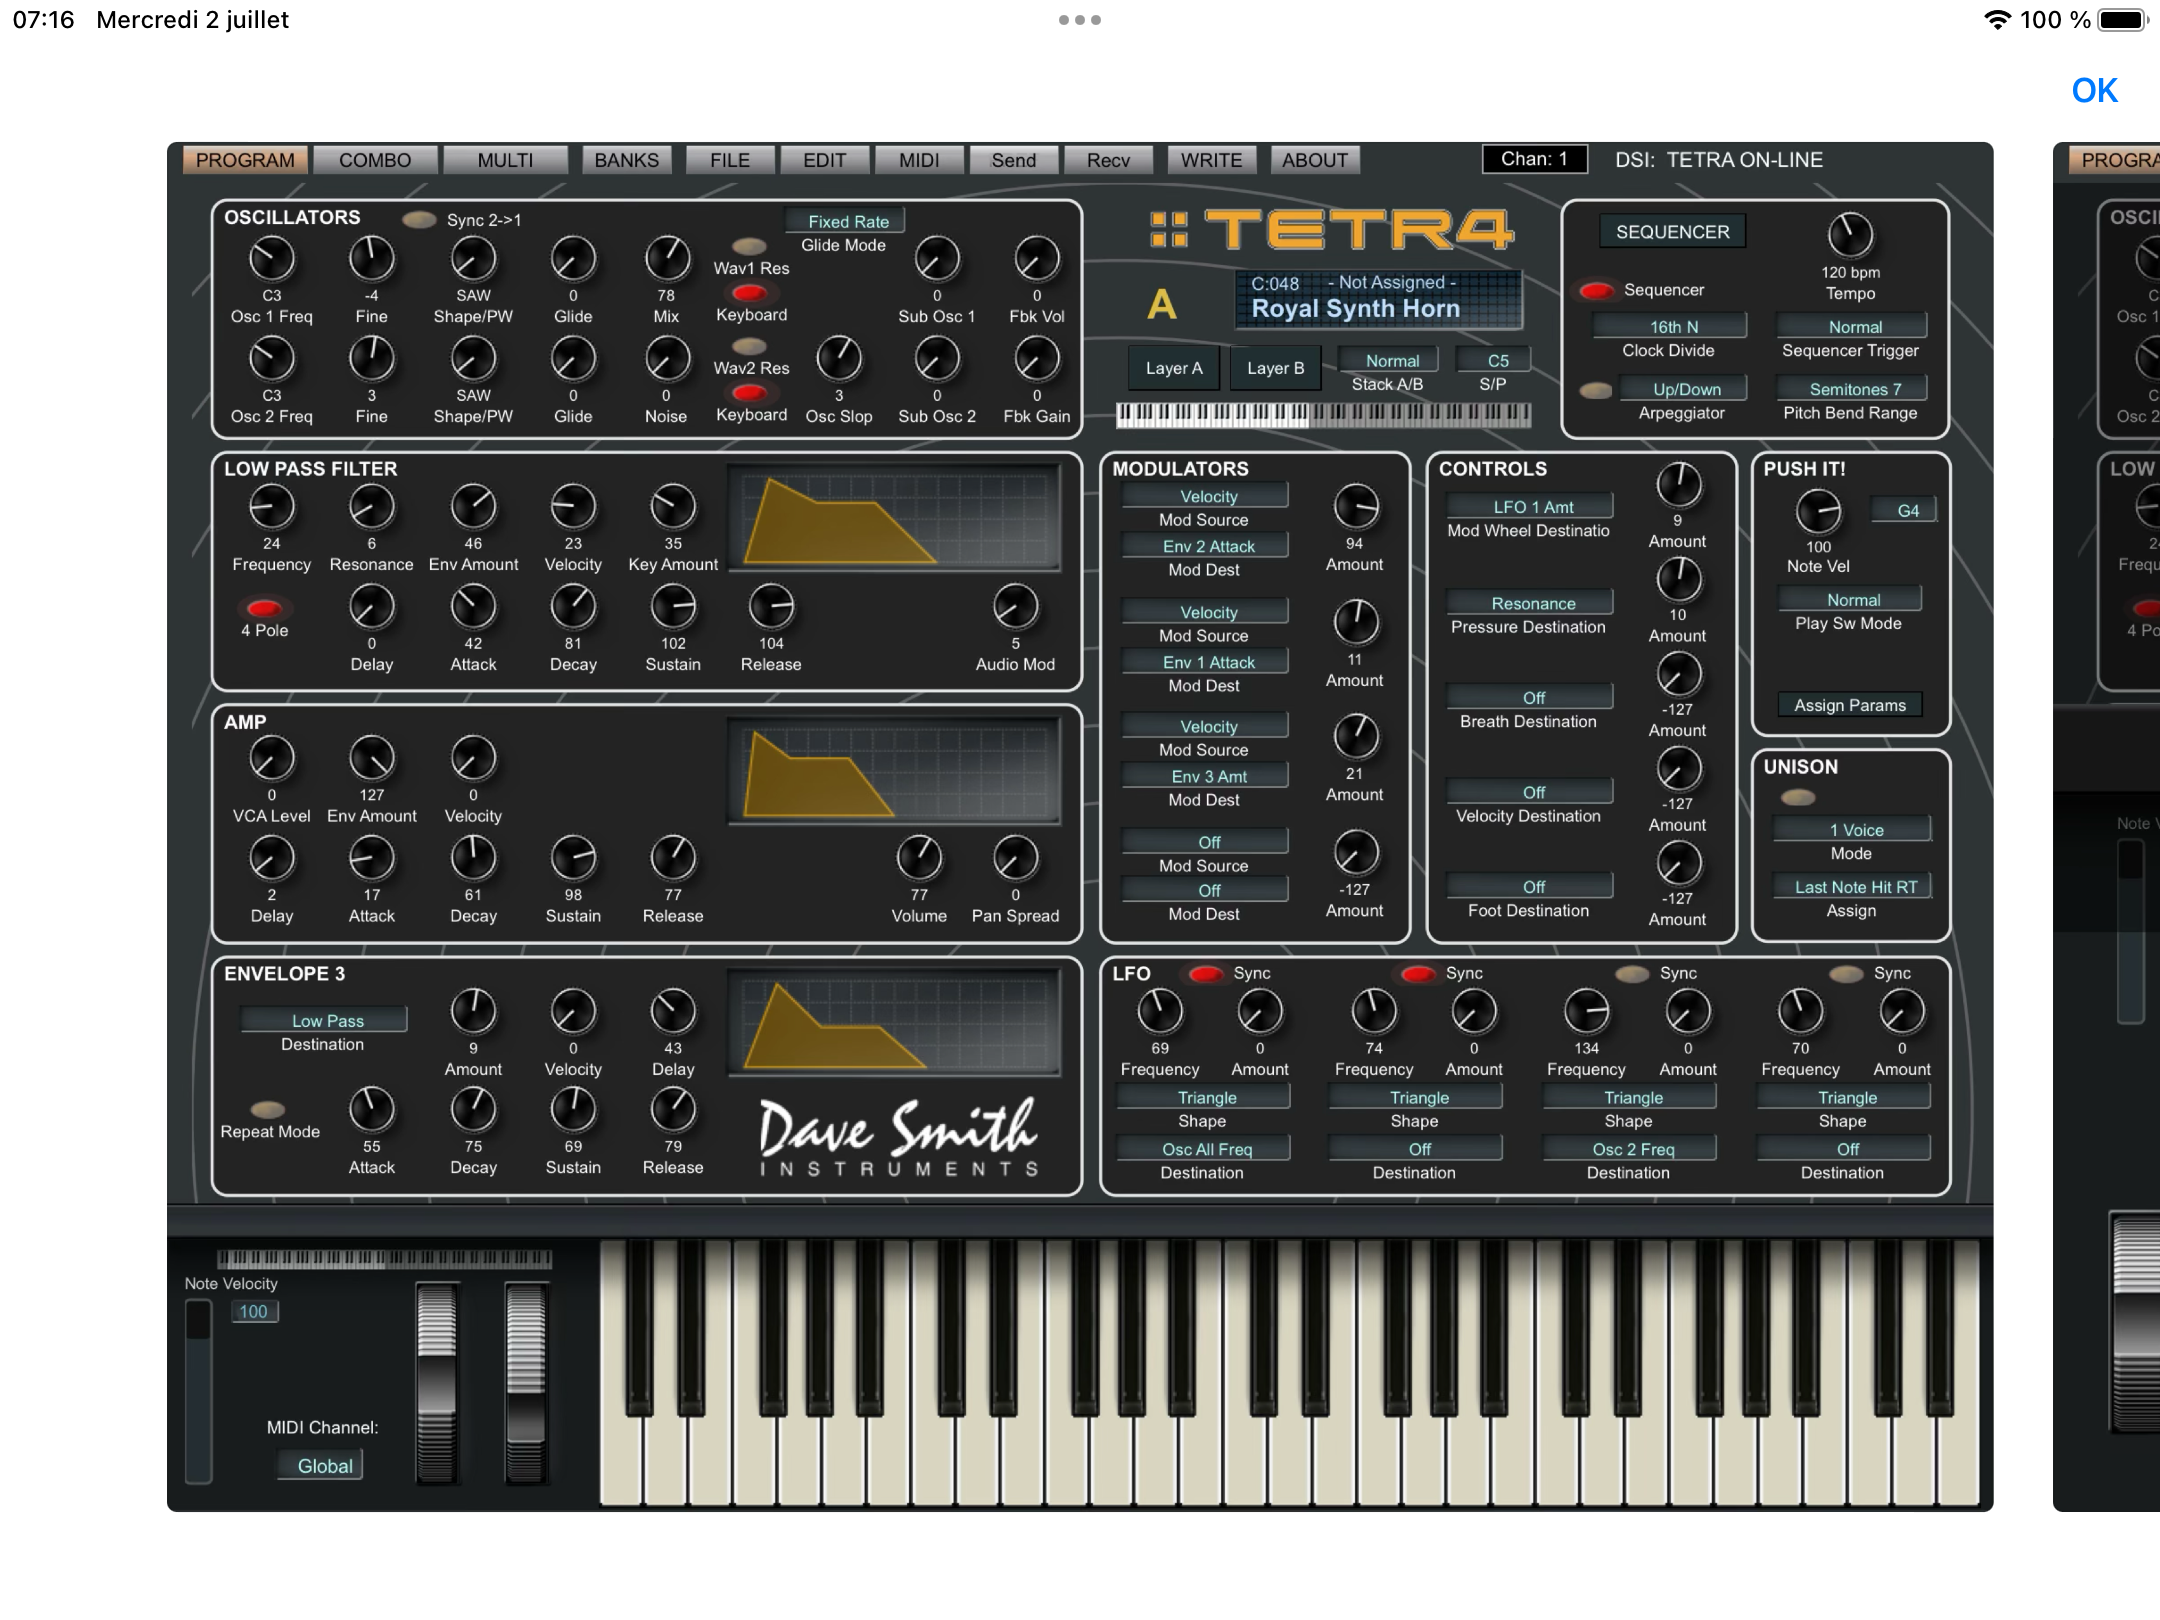Click the SEQUENCER button
The image size is (2160, 1620).
(1672, 232)
